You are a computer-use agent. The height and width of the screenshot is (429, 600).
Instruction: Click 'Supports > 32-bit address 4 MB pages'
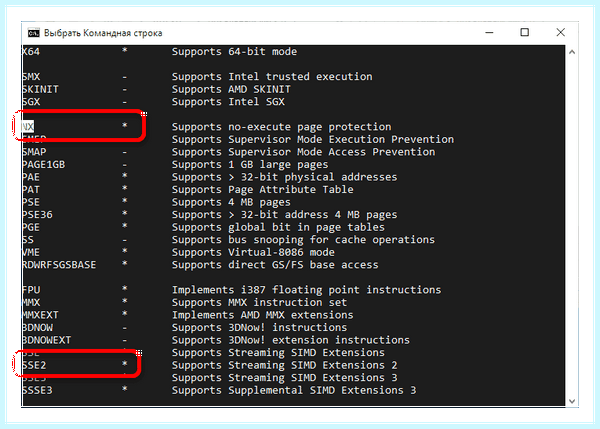284,215
